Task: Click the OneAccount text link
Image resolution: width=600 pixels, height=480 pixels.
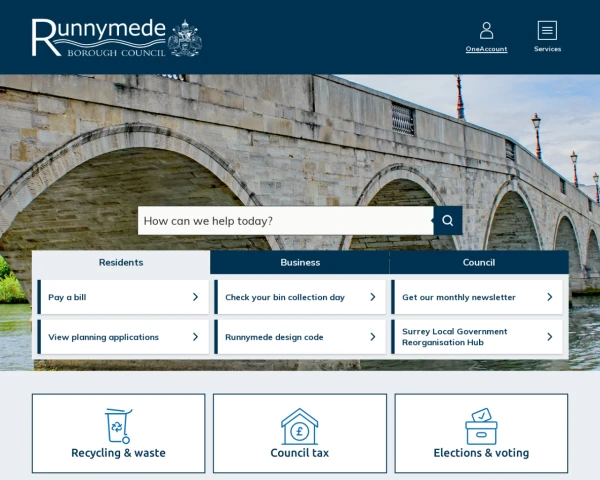Action: point(486,49)
